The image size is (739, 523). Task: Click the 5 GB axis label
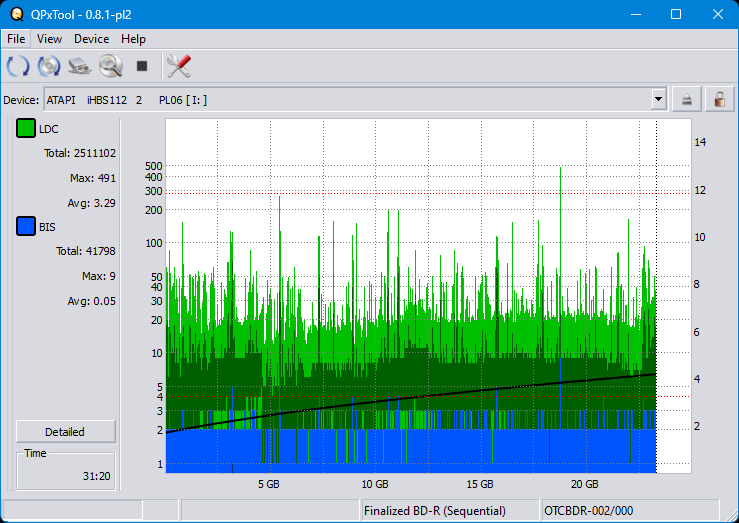(x=269, y=484)
